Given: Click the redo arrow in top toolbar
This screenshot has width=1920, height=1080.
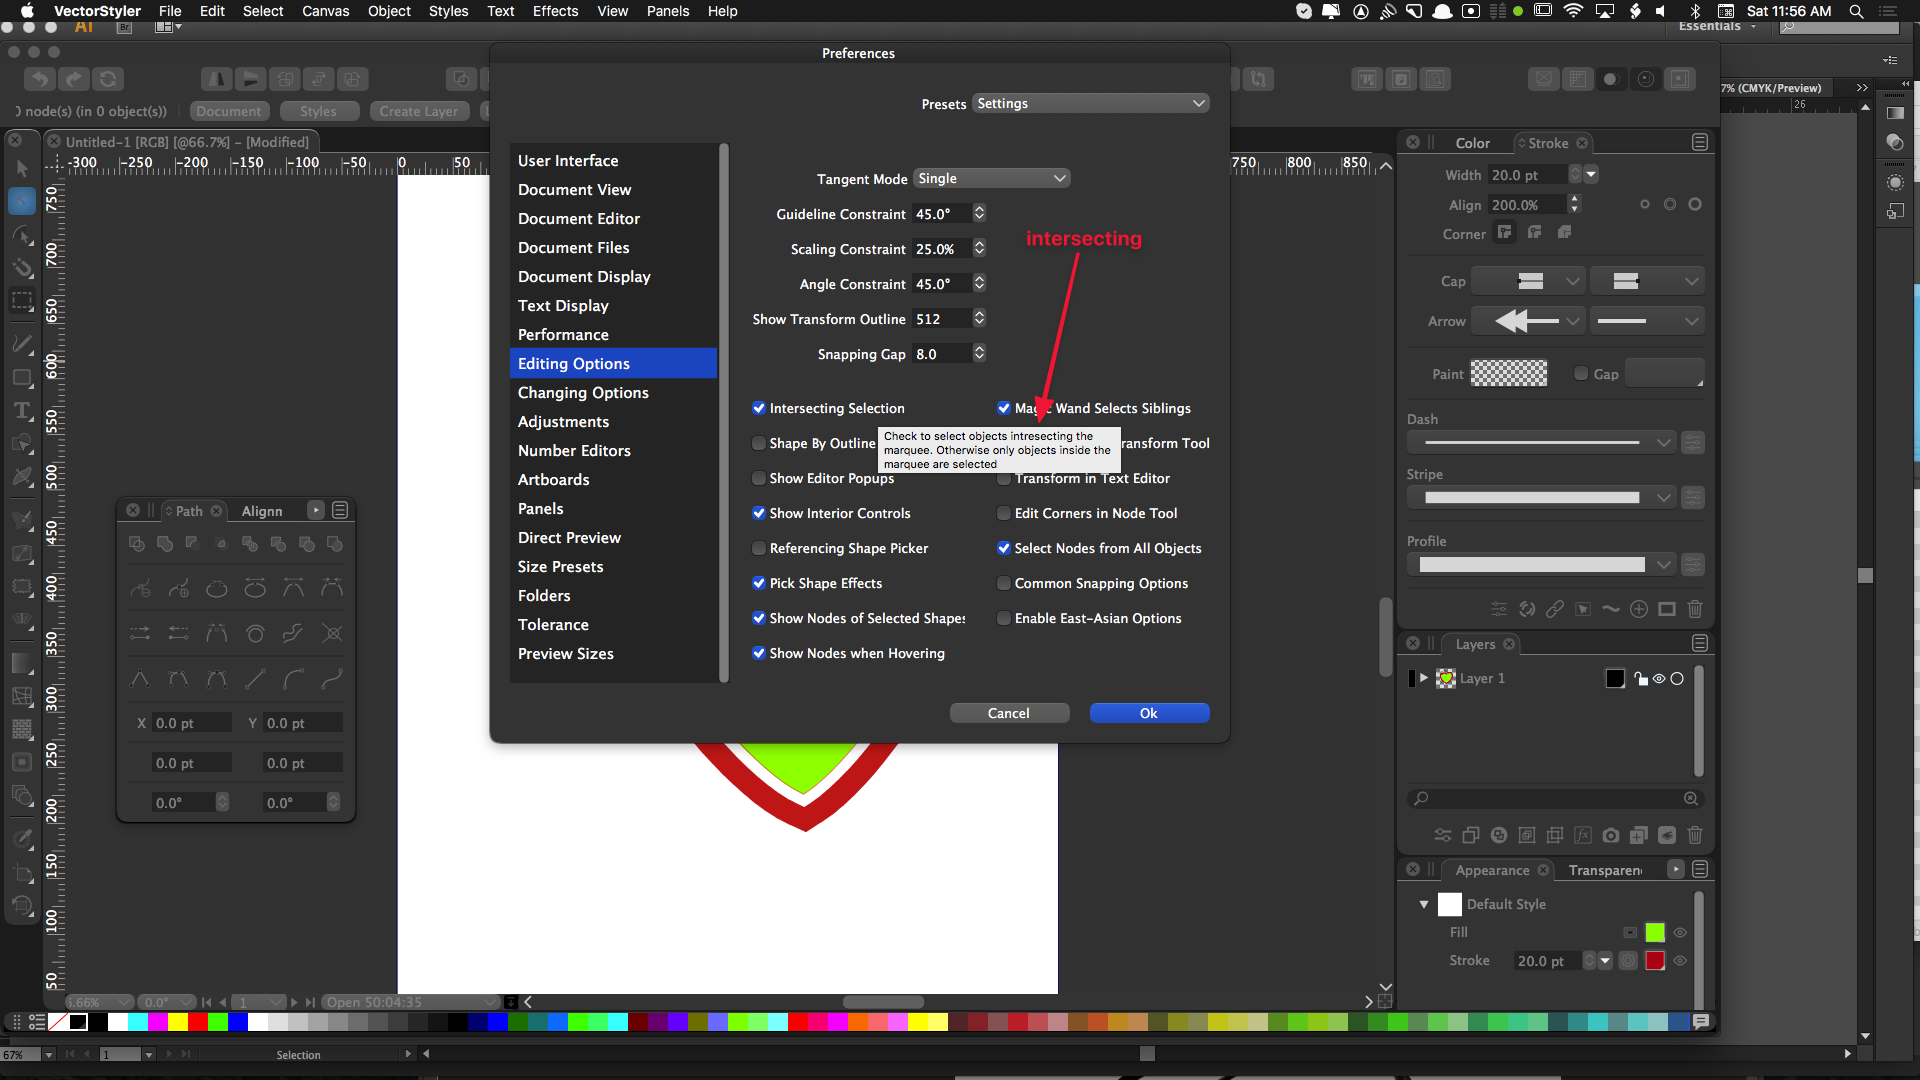Looking at the screenshot, I should pos(73,79).
